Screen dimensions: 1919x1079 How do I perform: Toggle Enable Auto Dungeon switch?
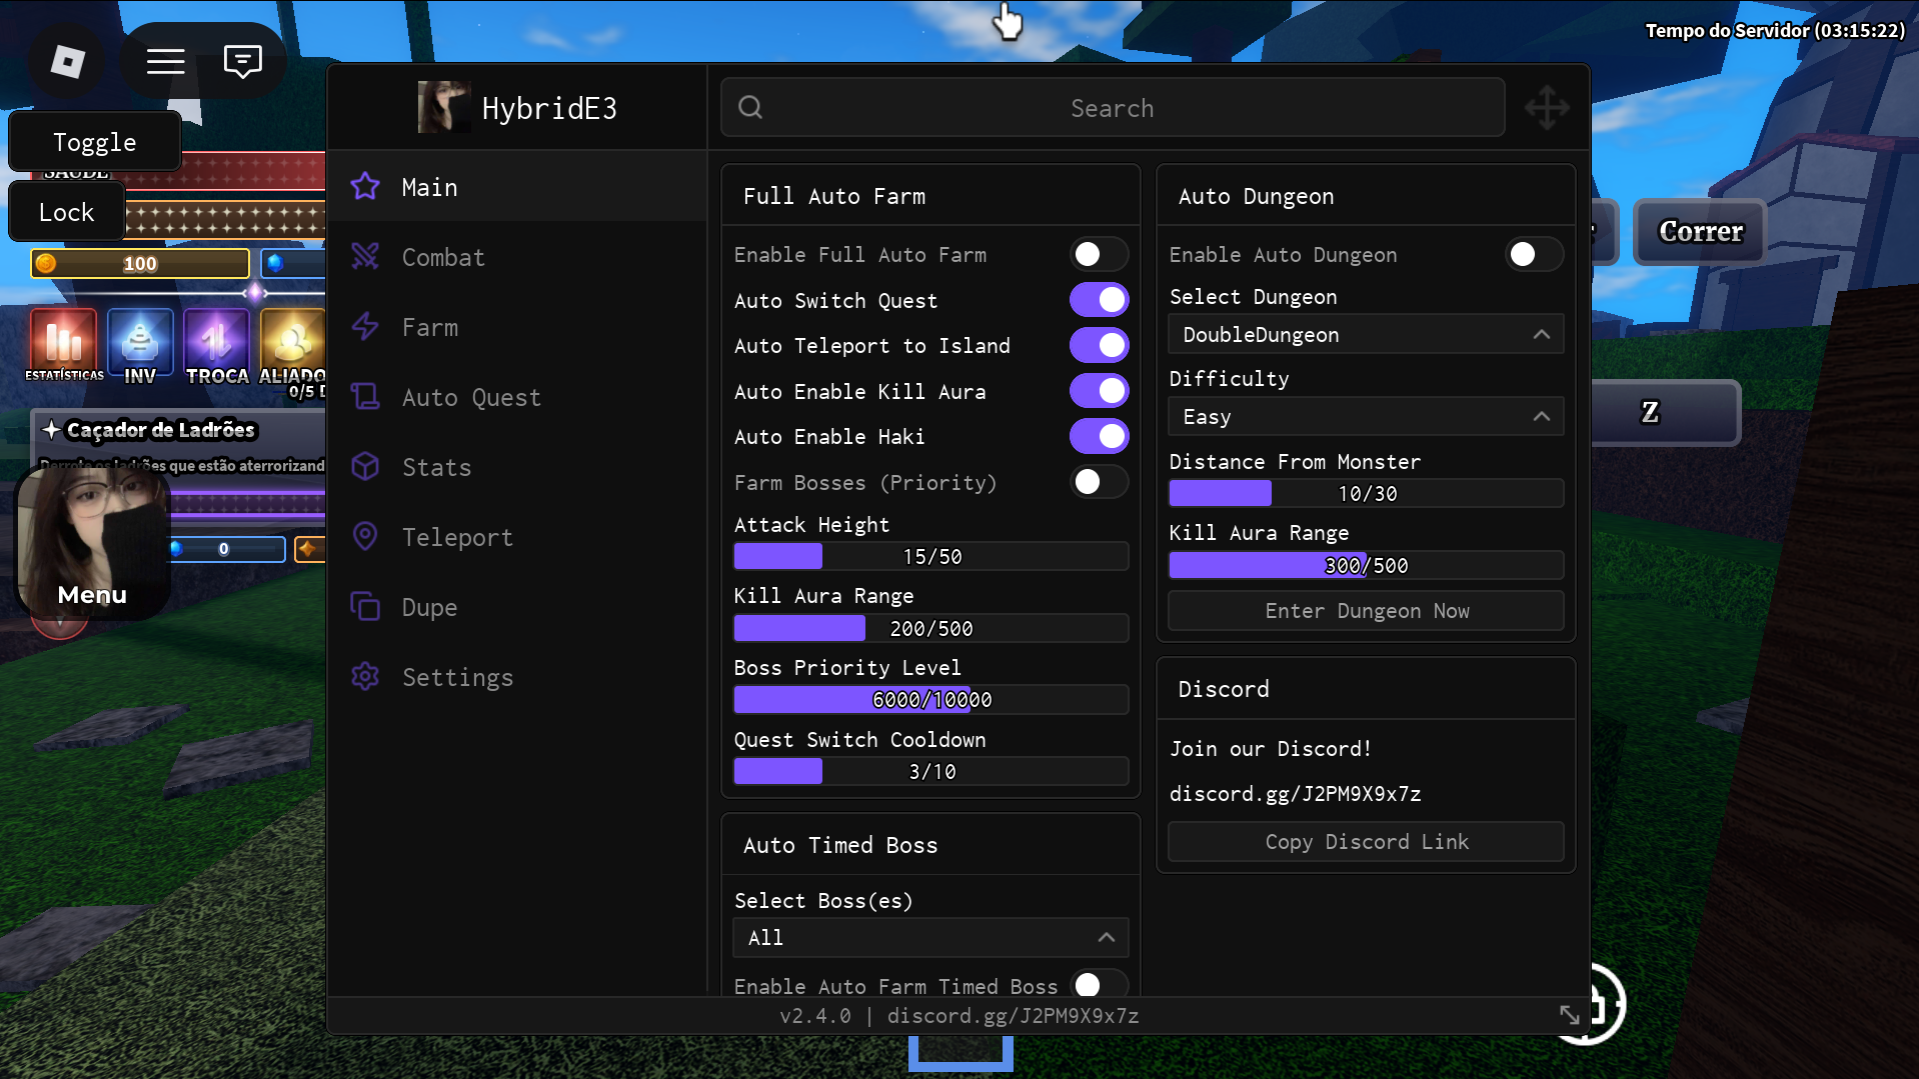[1533, 255]
